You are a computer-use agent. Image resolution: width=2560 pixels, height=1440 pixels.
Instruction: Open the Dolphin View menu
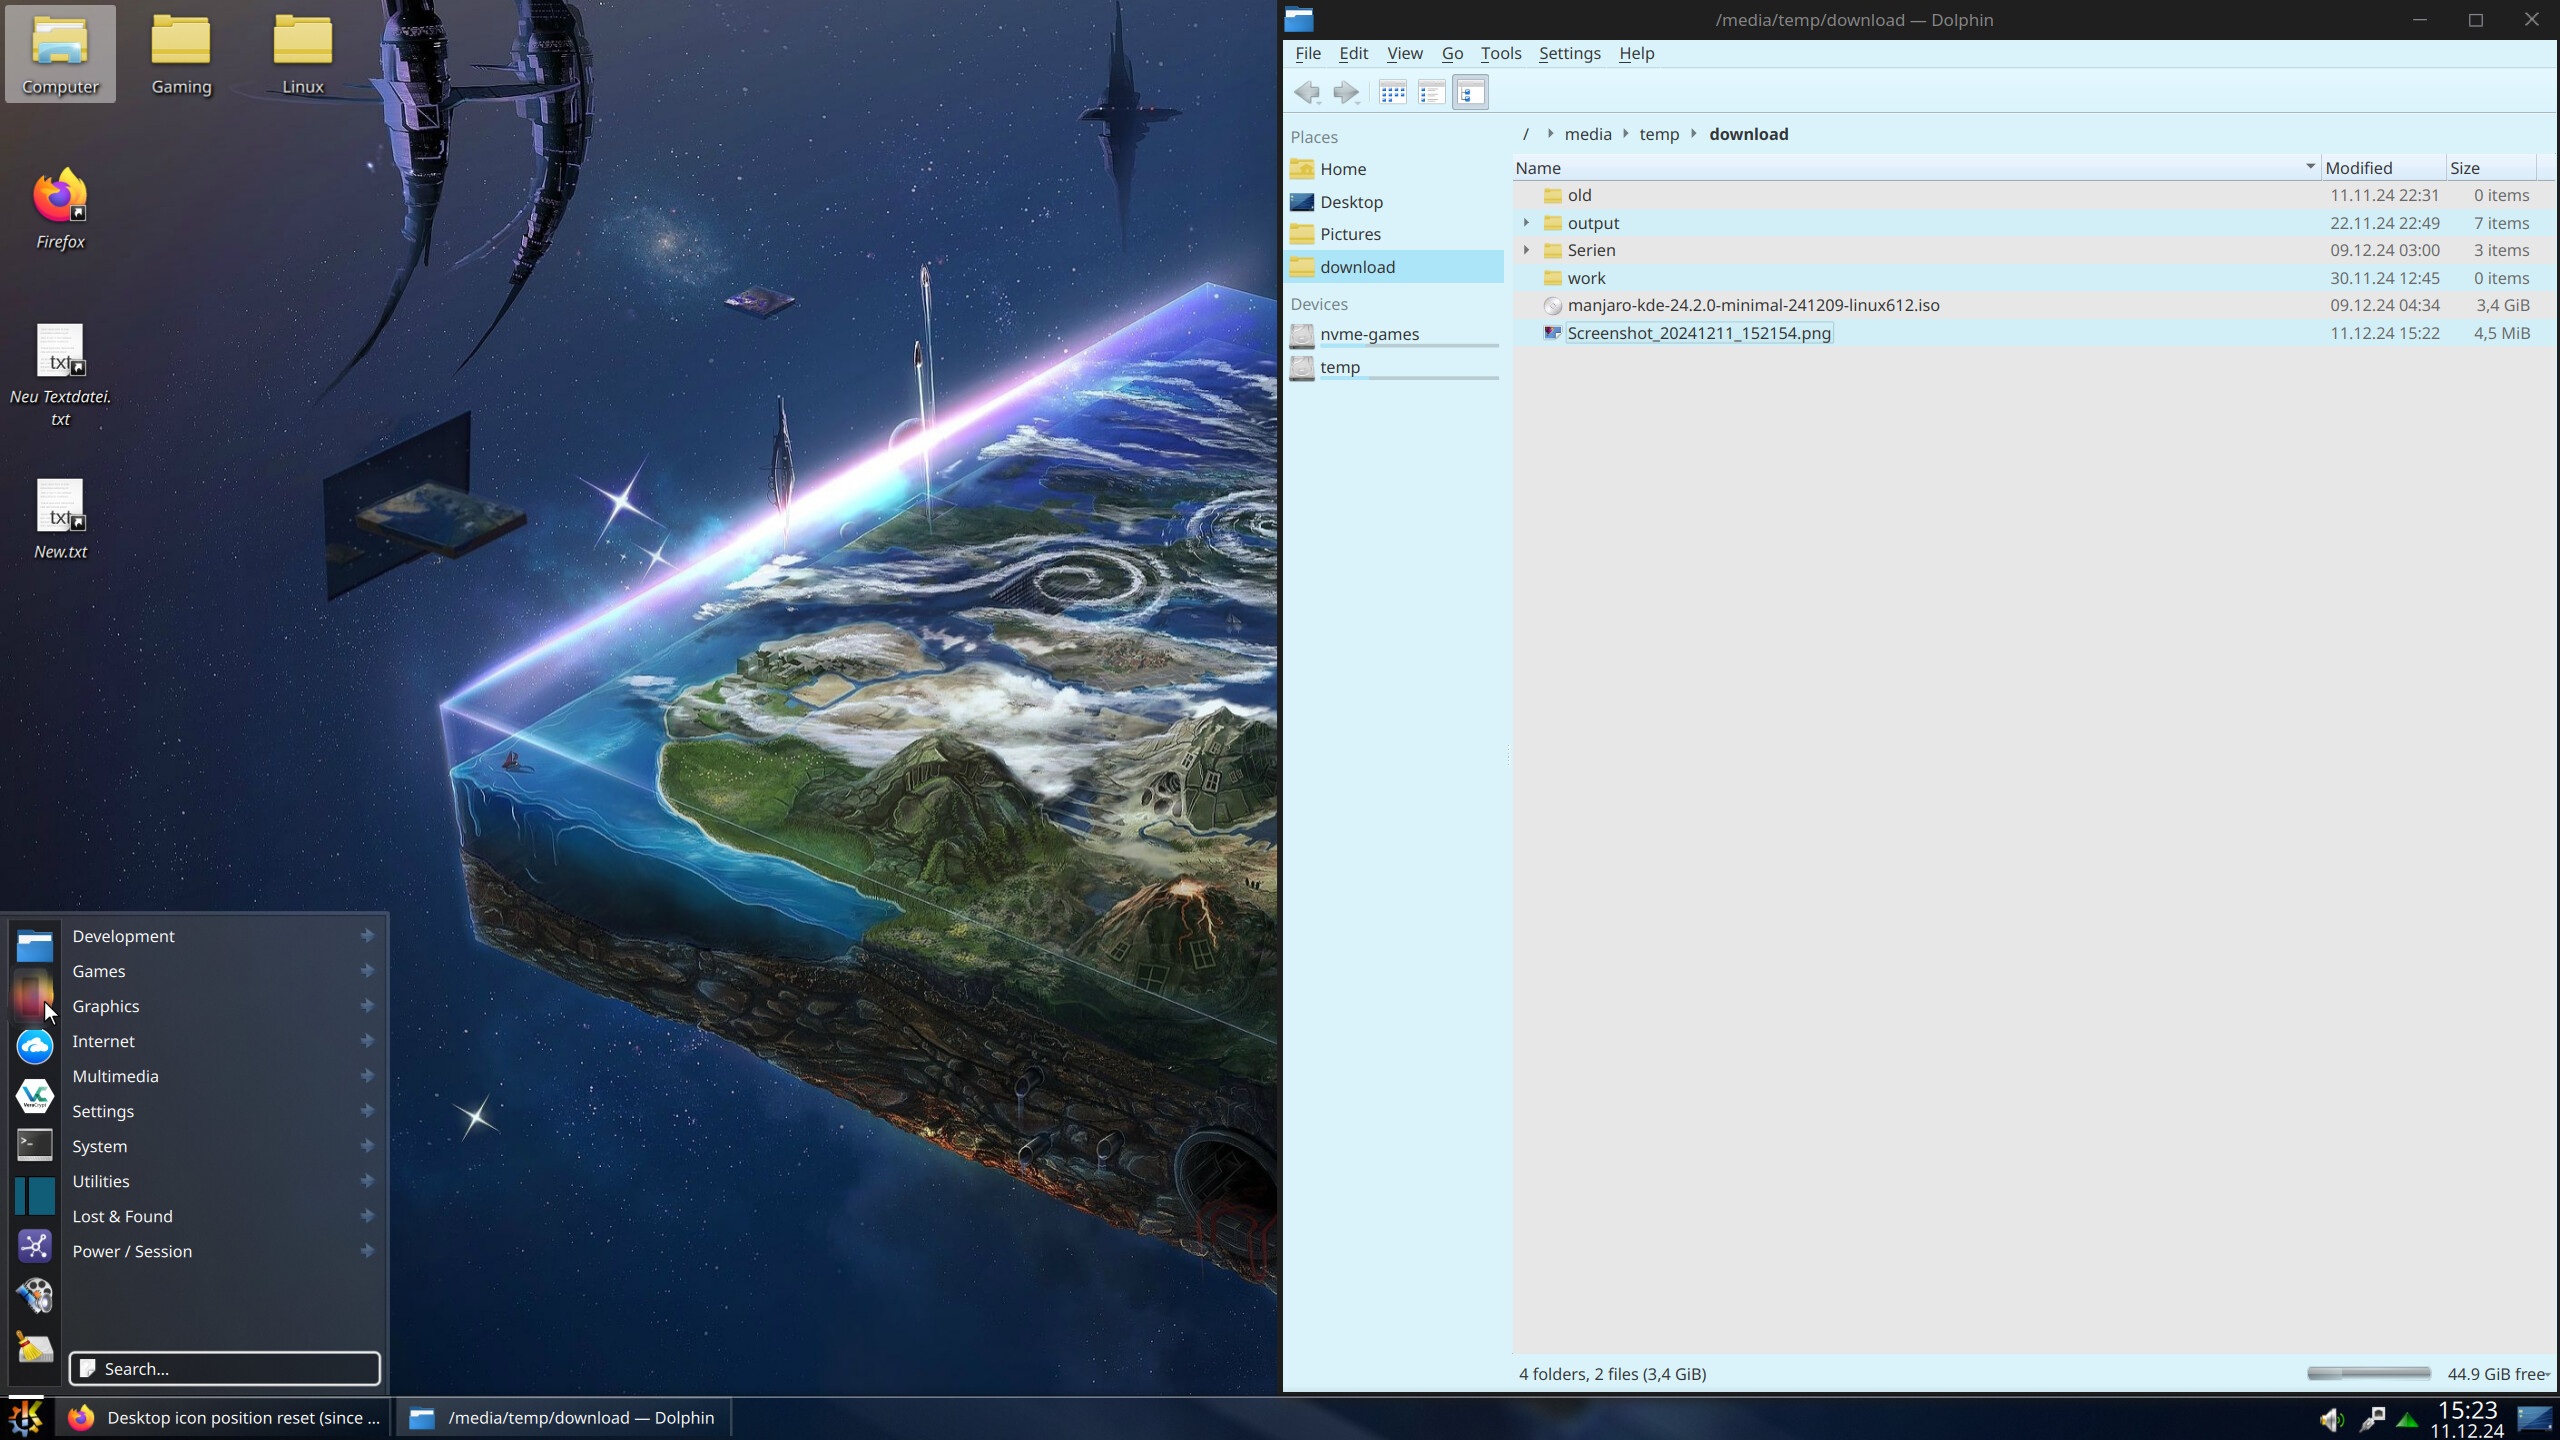point(1404,53)
